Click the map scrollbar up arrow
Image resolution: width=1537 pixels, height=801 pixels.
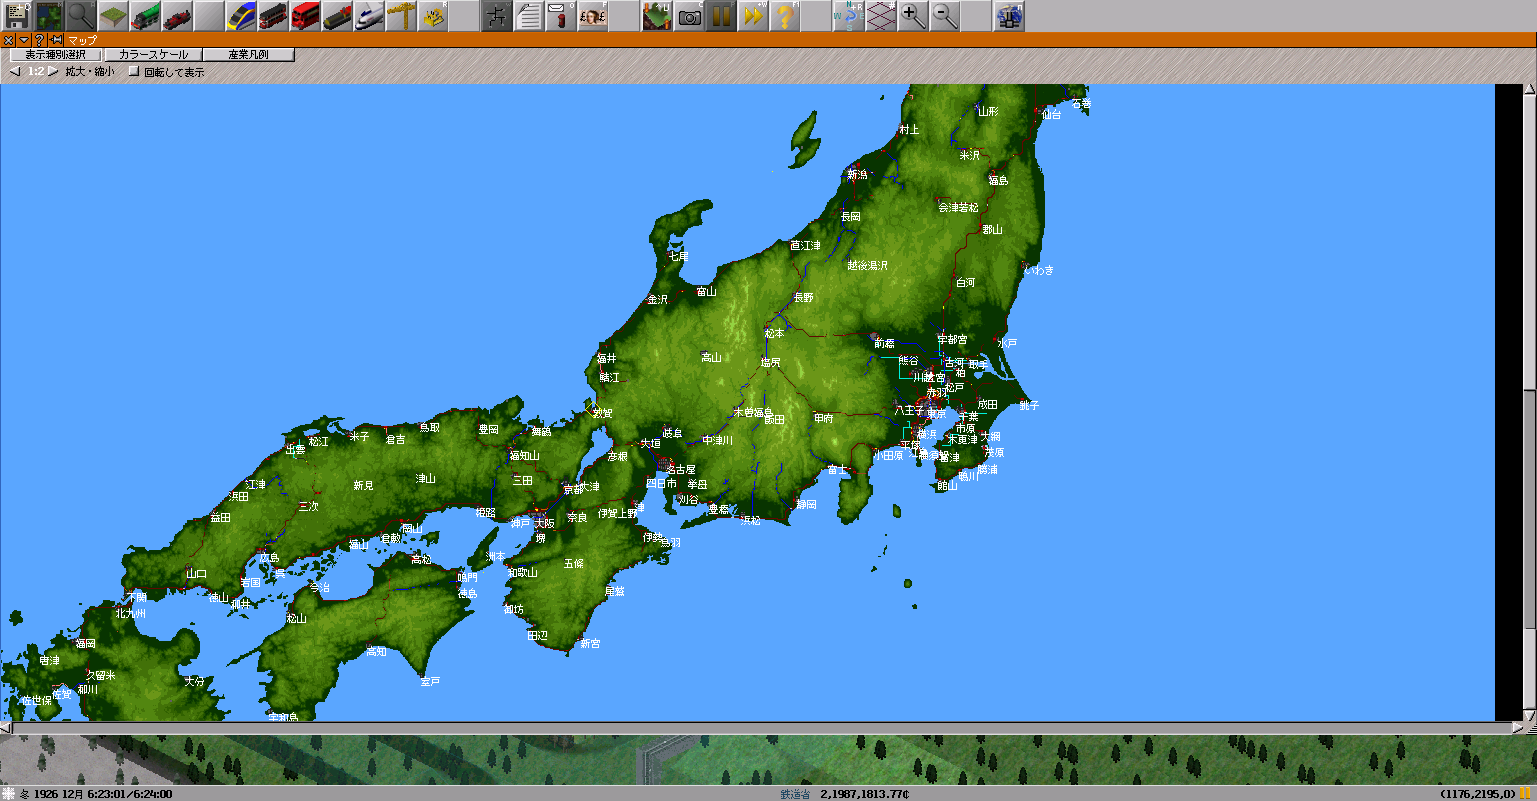pos(1529,90)
